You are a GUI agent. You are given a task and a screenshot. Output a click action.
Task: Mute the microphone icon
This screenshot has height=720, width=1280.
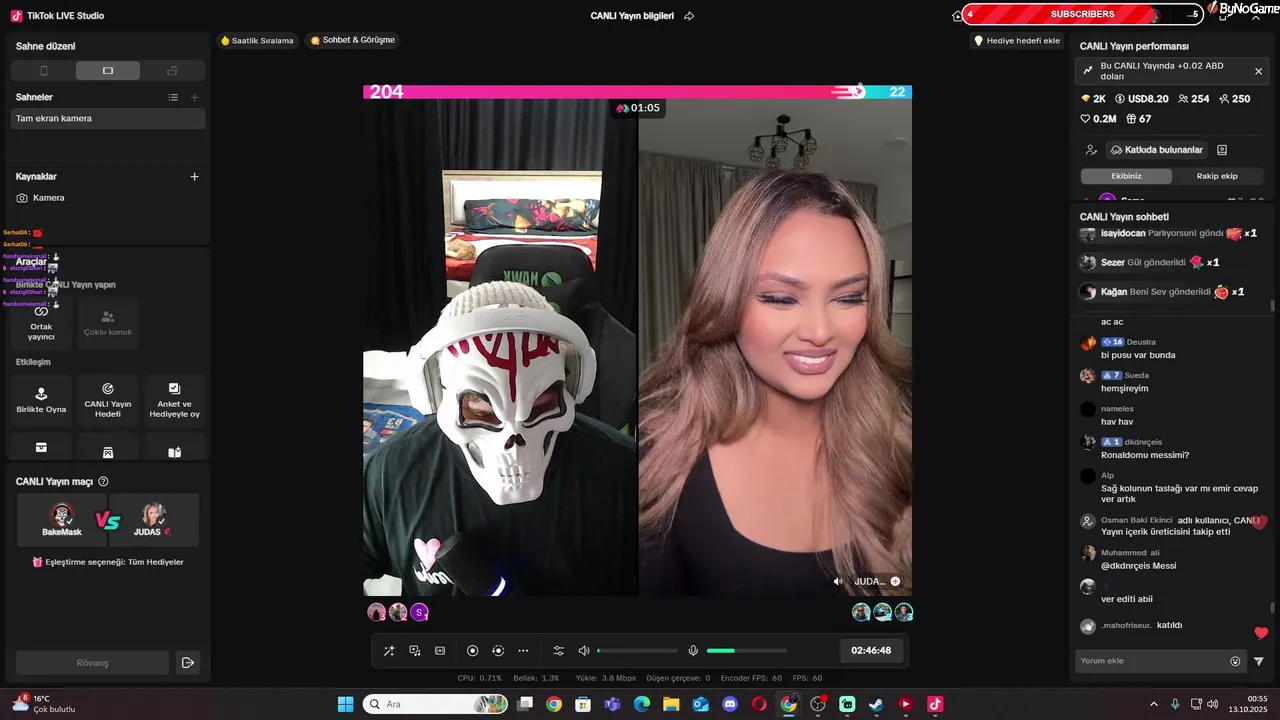pyautogui.click(x=693, y=651)
